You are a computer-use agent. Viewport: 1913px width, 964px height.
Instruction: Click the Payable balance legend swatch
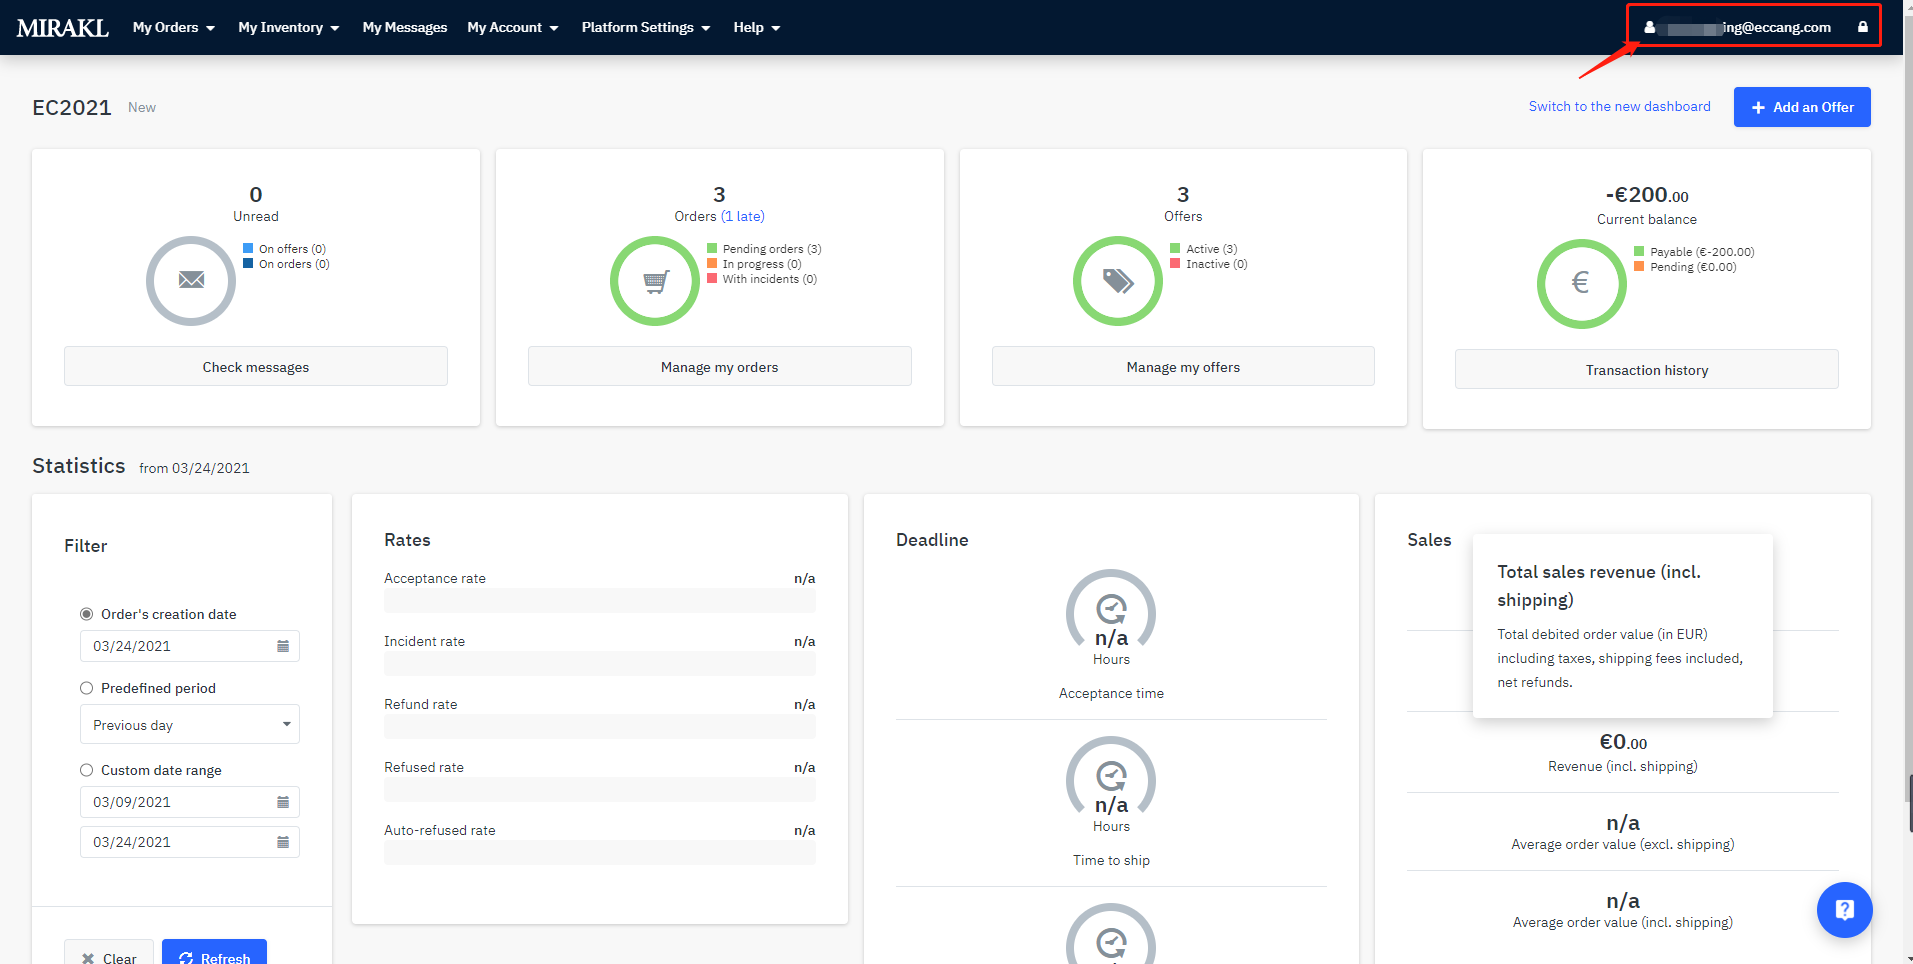[x=1639, y=251]
